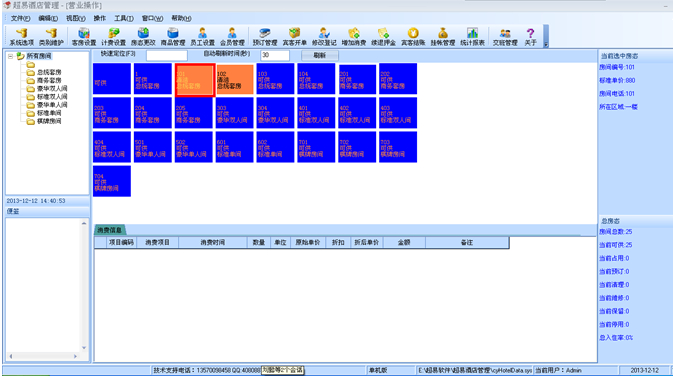Select orange room tile 102
This screenshot has width=673, height=378.
coord(234,79)
